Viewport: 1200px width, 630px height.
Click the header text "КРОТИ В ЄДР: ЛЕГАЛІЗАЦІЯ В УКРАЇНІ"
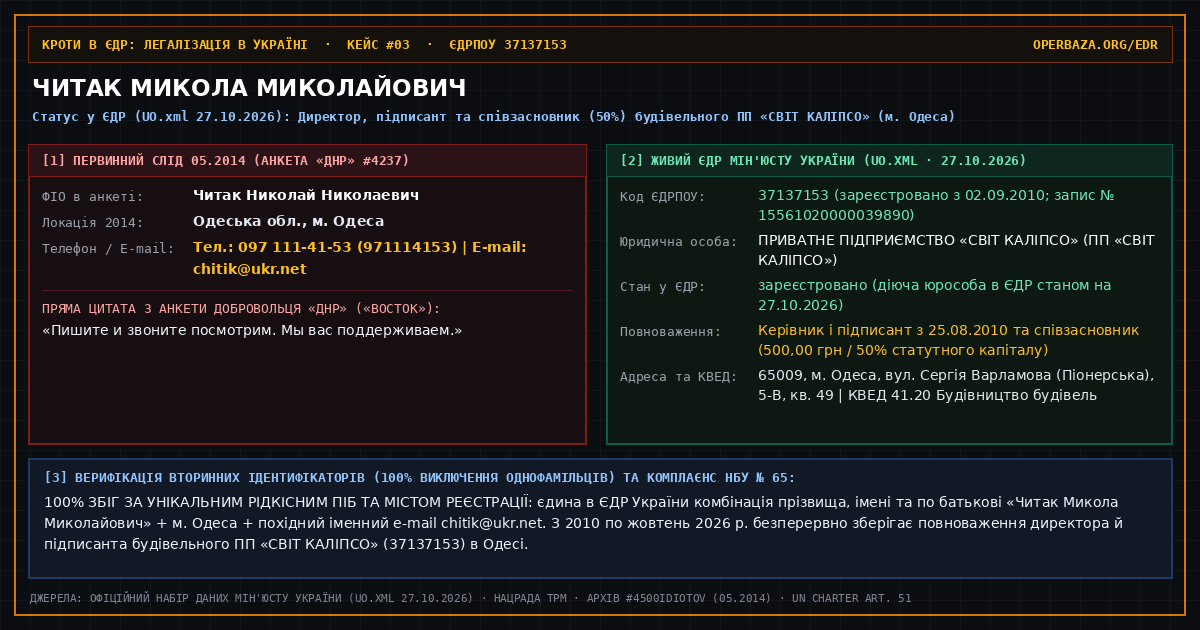[x=175, y=45]
